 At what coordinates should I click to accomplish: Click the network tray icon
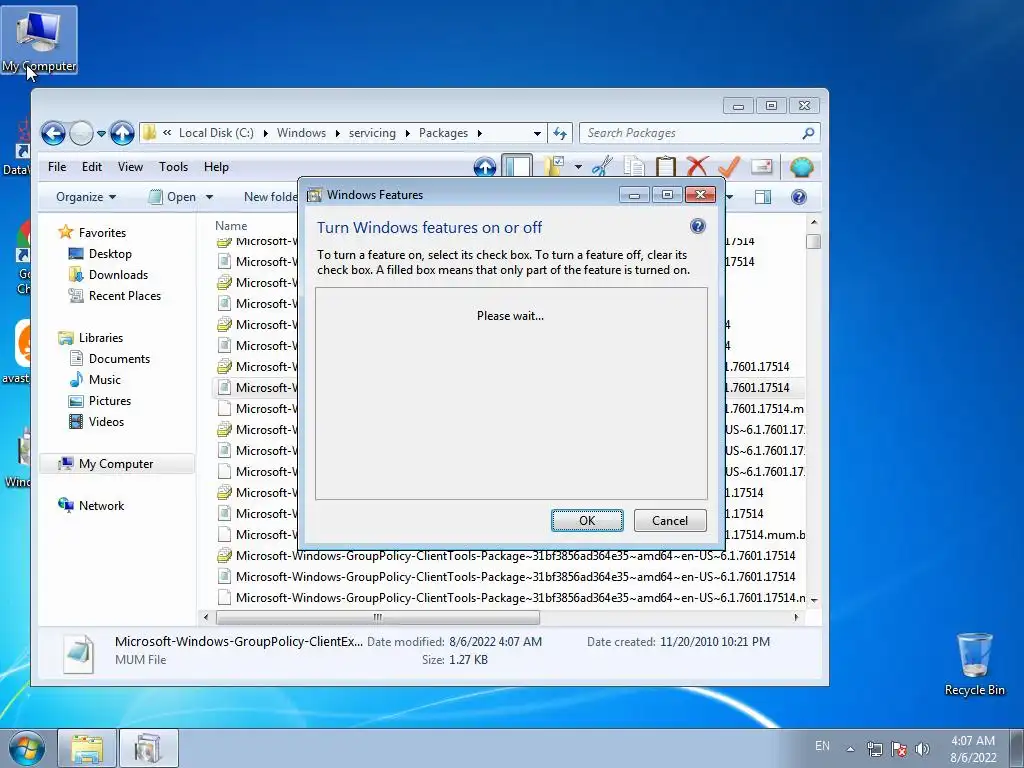[874, 749]
